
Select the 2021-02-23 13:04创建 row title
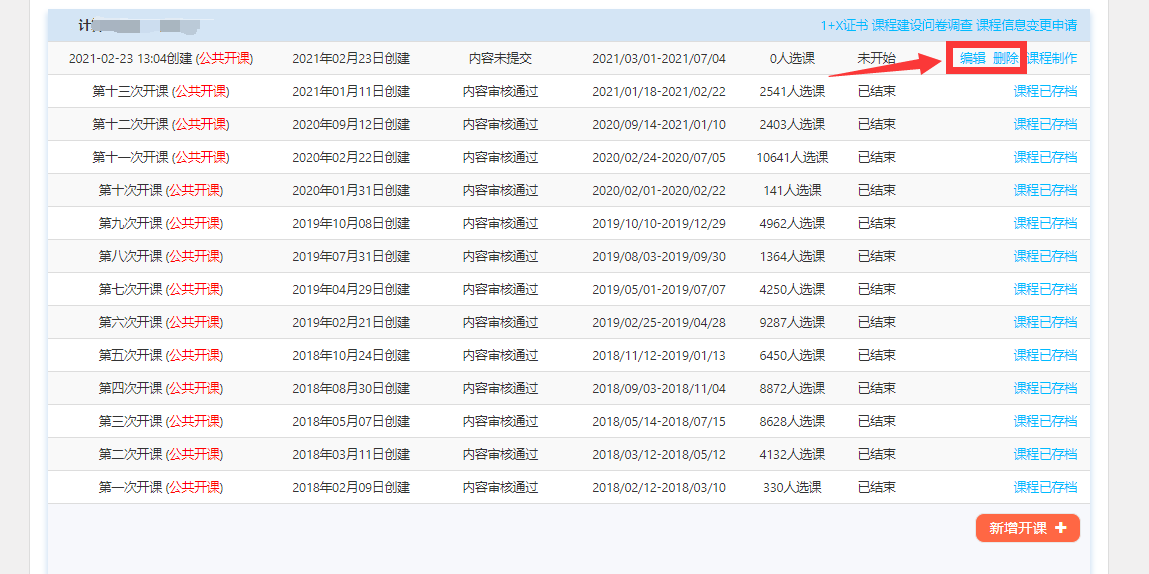click(160, 59)
